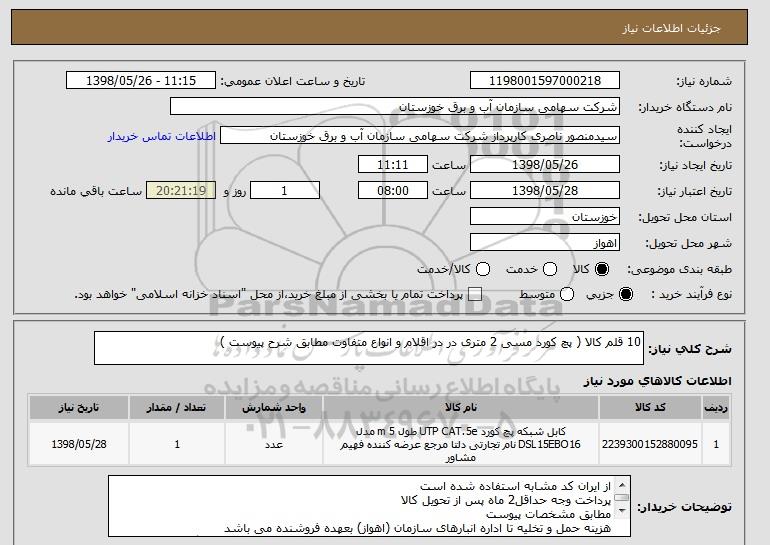
Task: Click the واحد شمارش column header
Action: pyautogui.click(x=274, y=408)
